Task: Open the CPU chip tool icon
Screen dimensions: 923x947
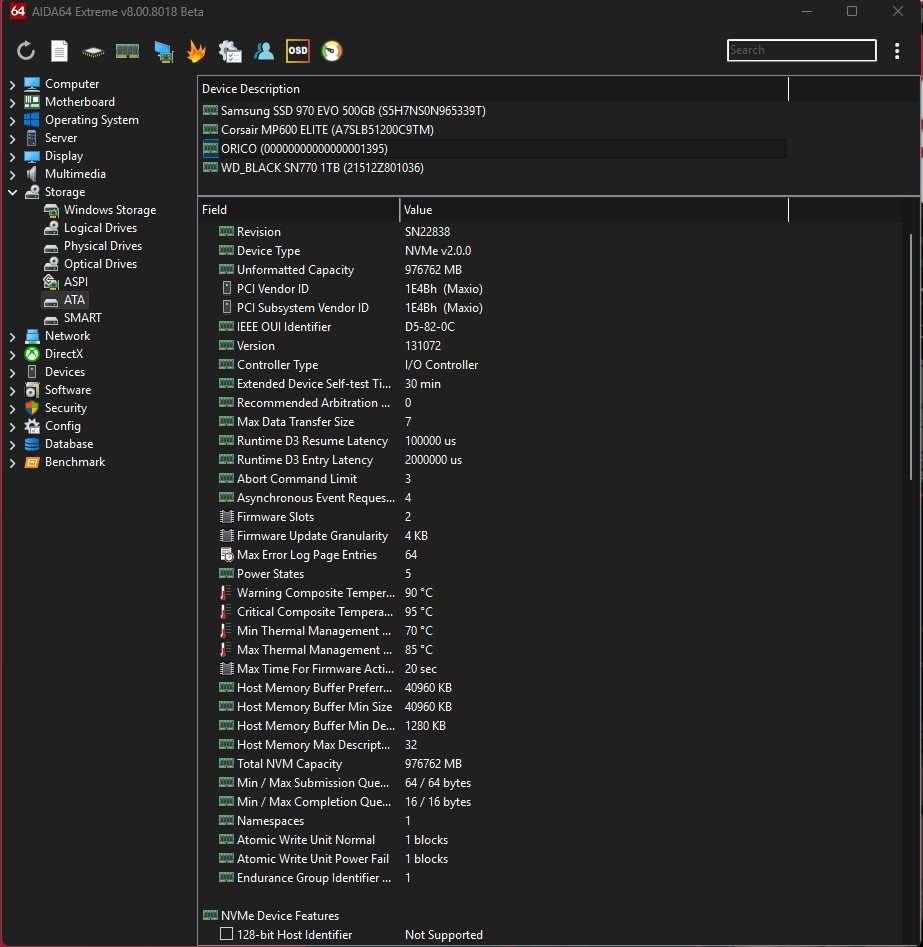Action: 93,51
